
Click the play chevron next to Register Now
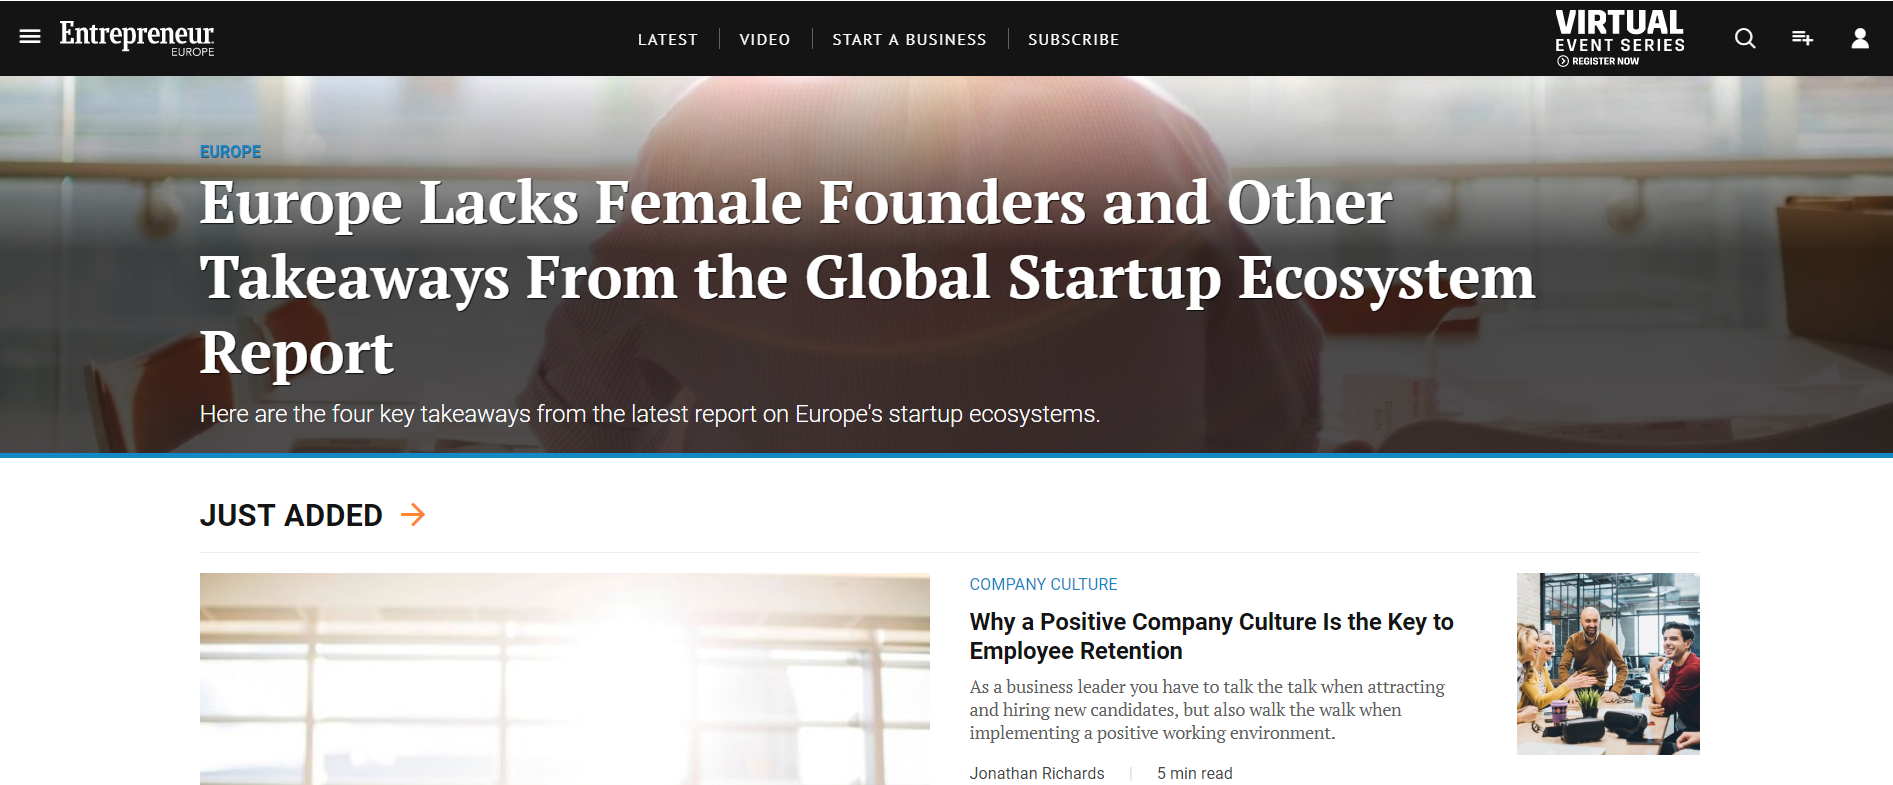point(1564,59)
